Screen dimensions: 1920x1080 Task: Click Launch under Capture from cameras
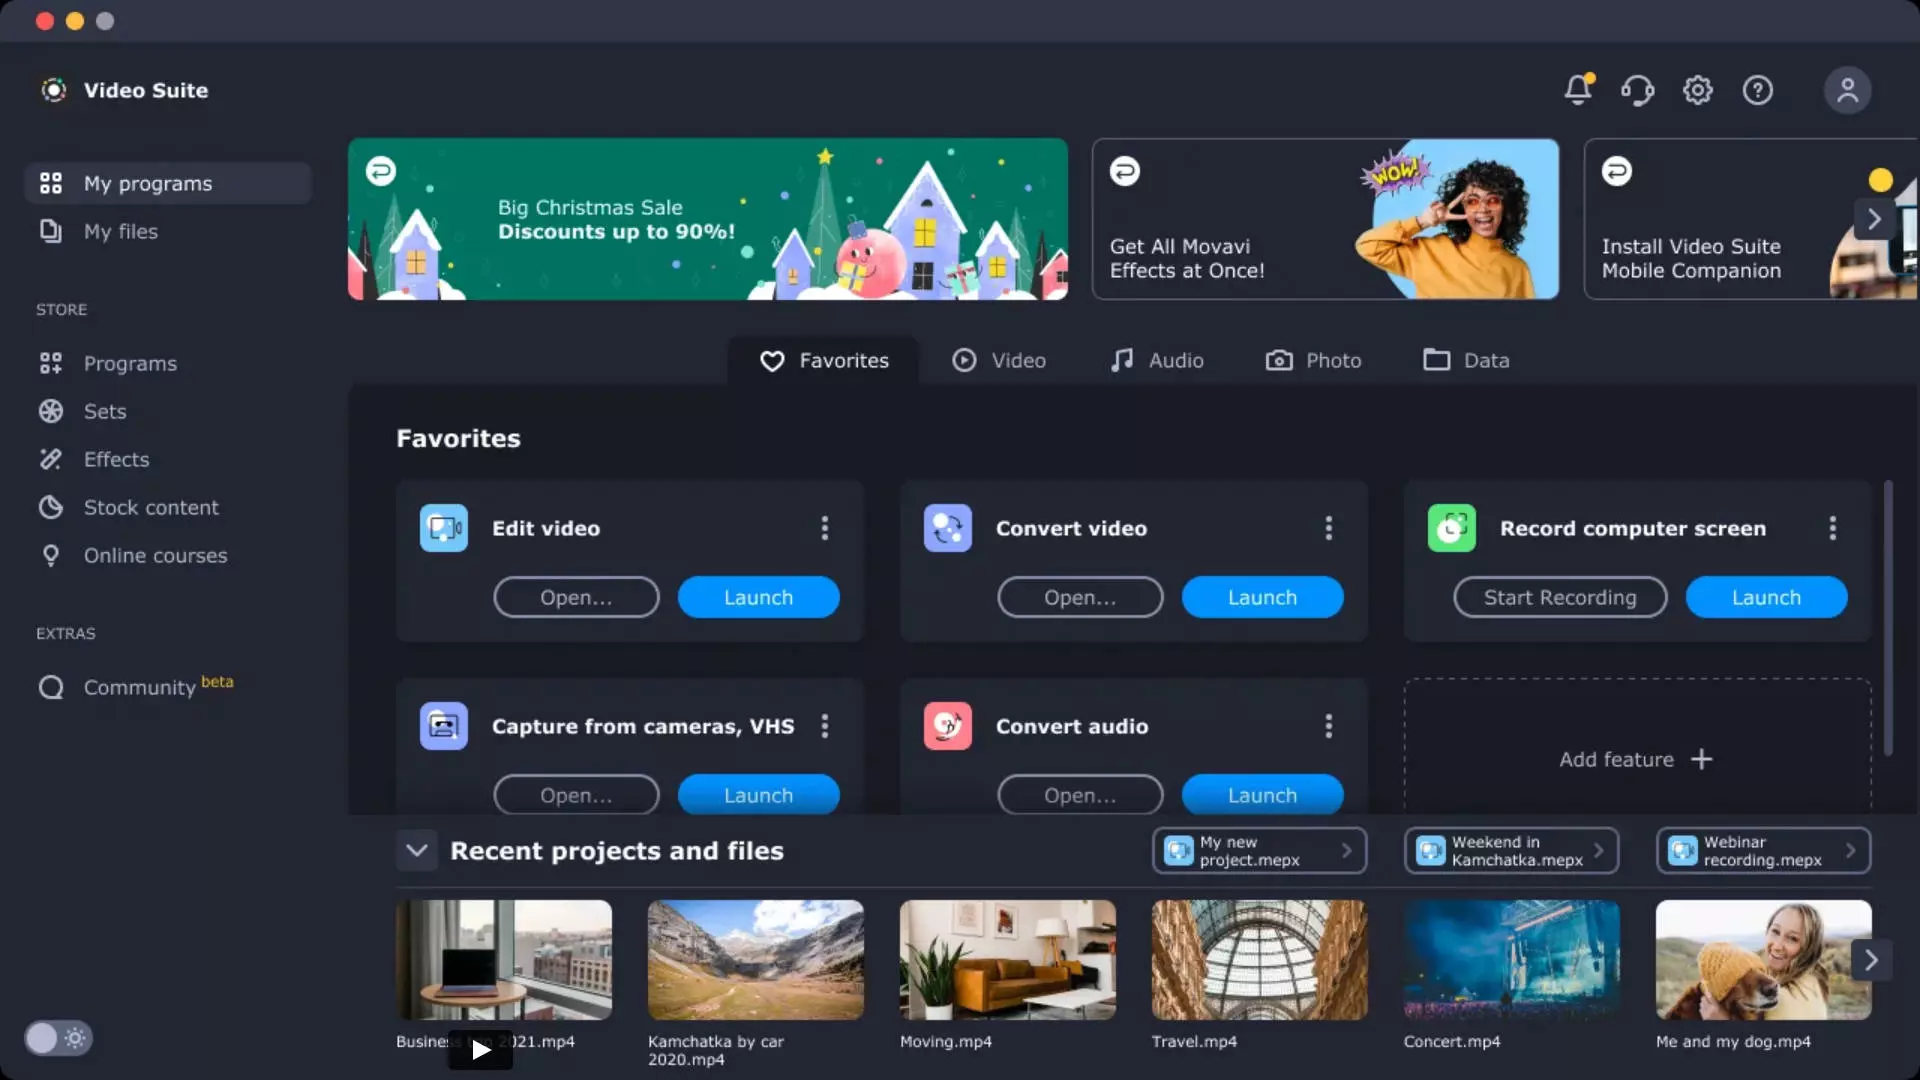point(758,795)
